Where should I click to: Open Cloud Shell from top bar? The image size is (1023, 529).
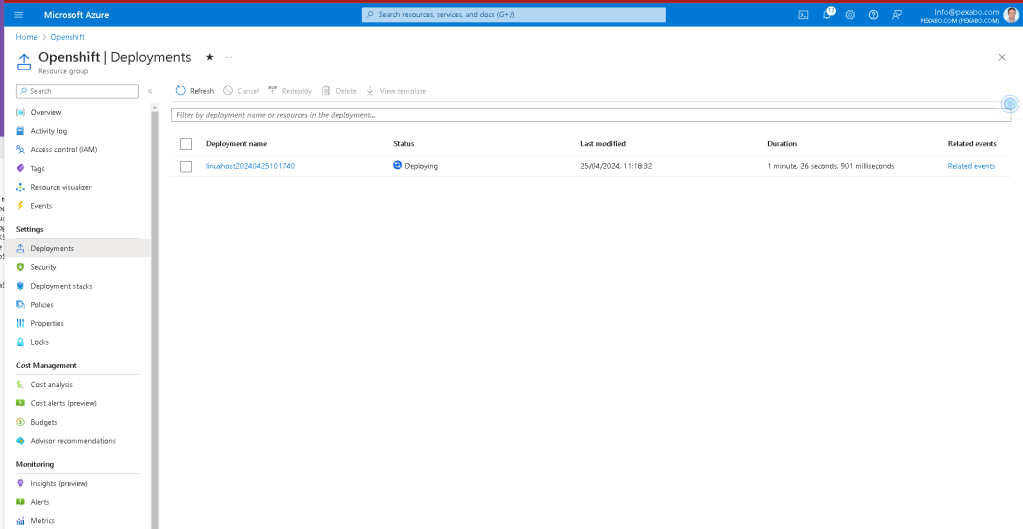tap(803, 14)
